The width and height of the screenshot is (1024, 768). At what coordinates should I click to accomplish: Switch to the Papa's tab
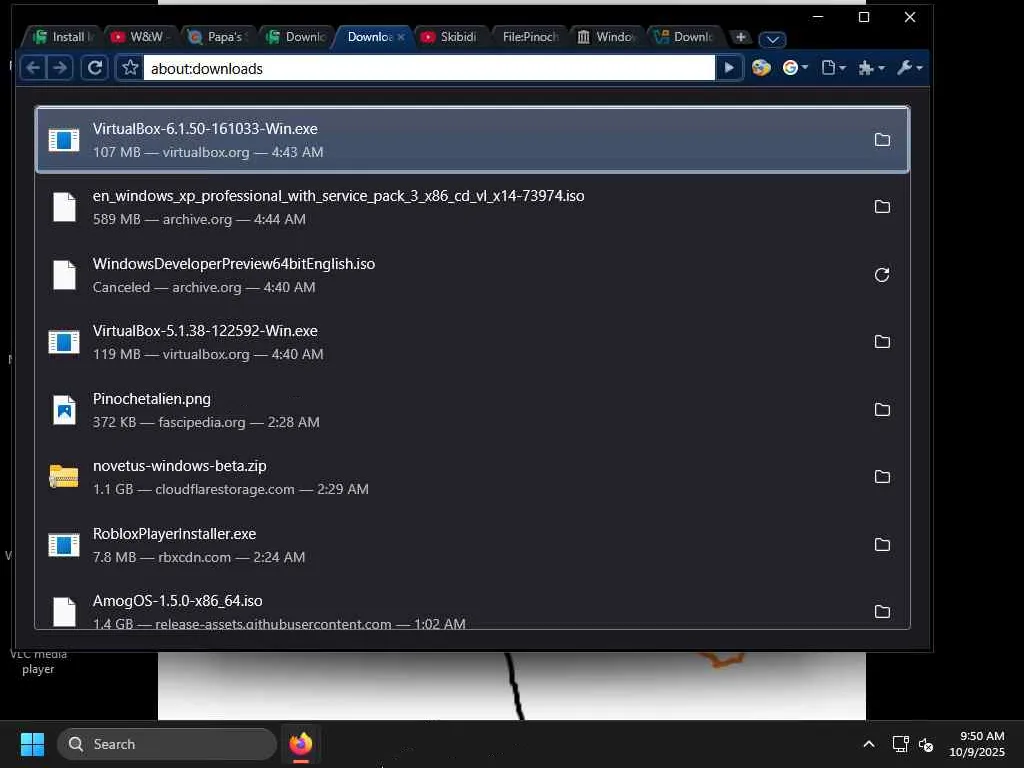219,37
